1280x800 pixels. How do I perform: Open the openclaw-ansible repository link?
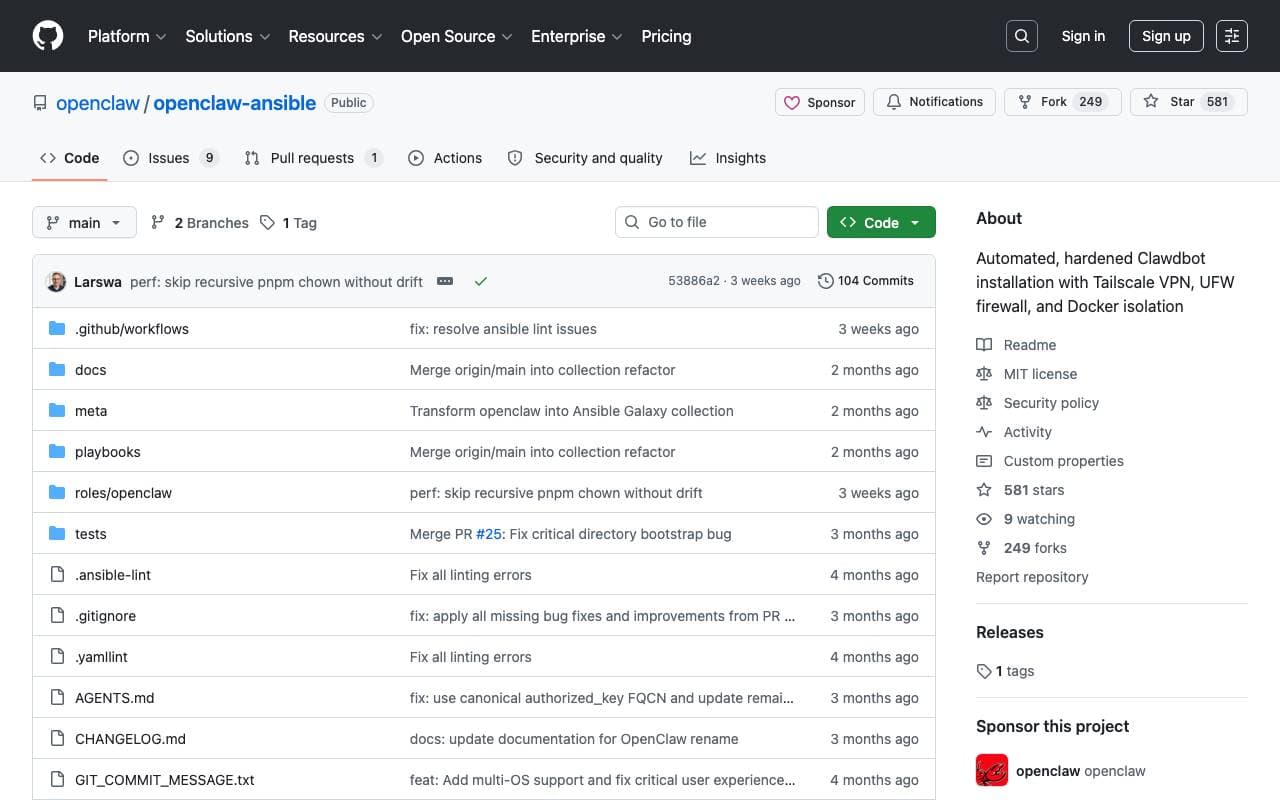pyautogui.click(x=234, y=103)
